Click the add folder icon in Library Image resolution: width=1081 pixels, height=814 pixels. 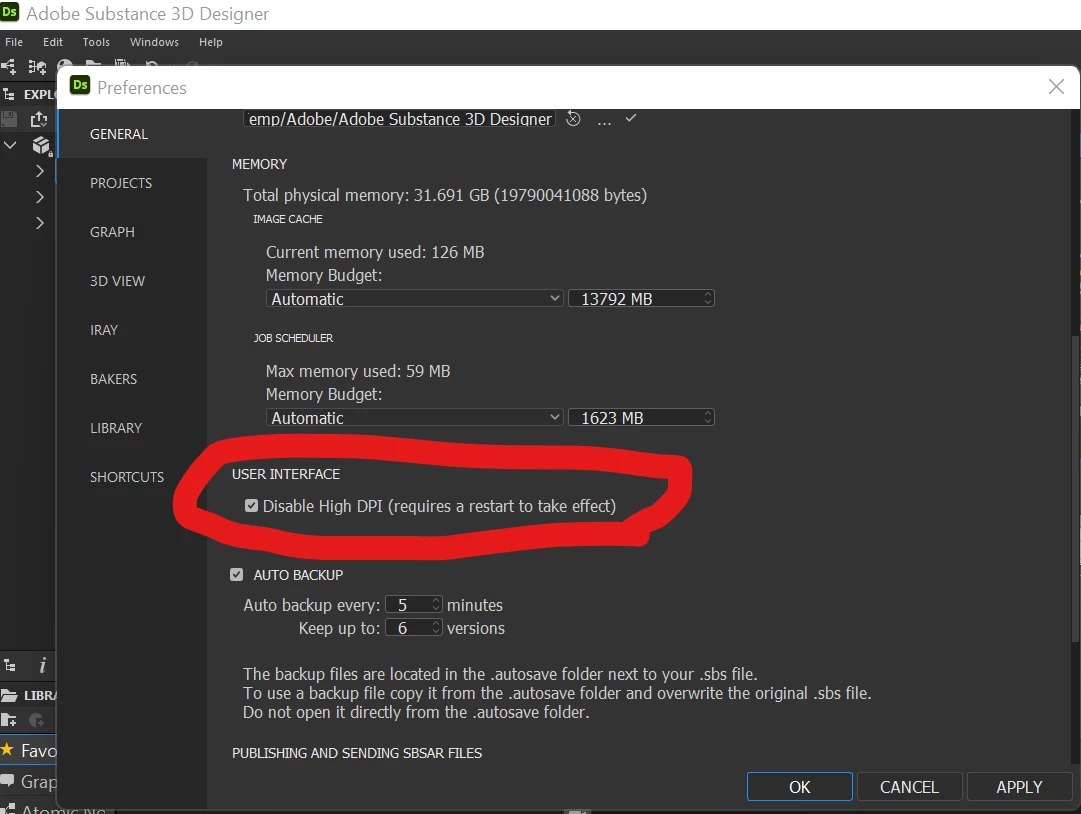click(9, 720)
